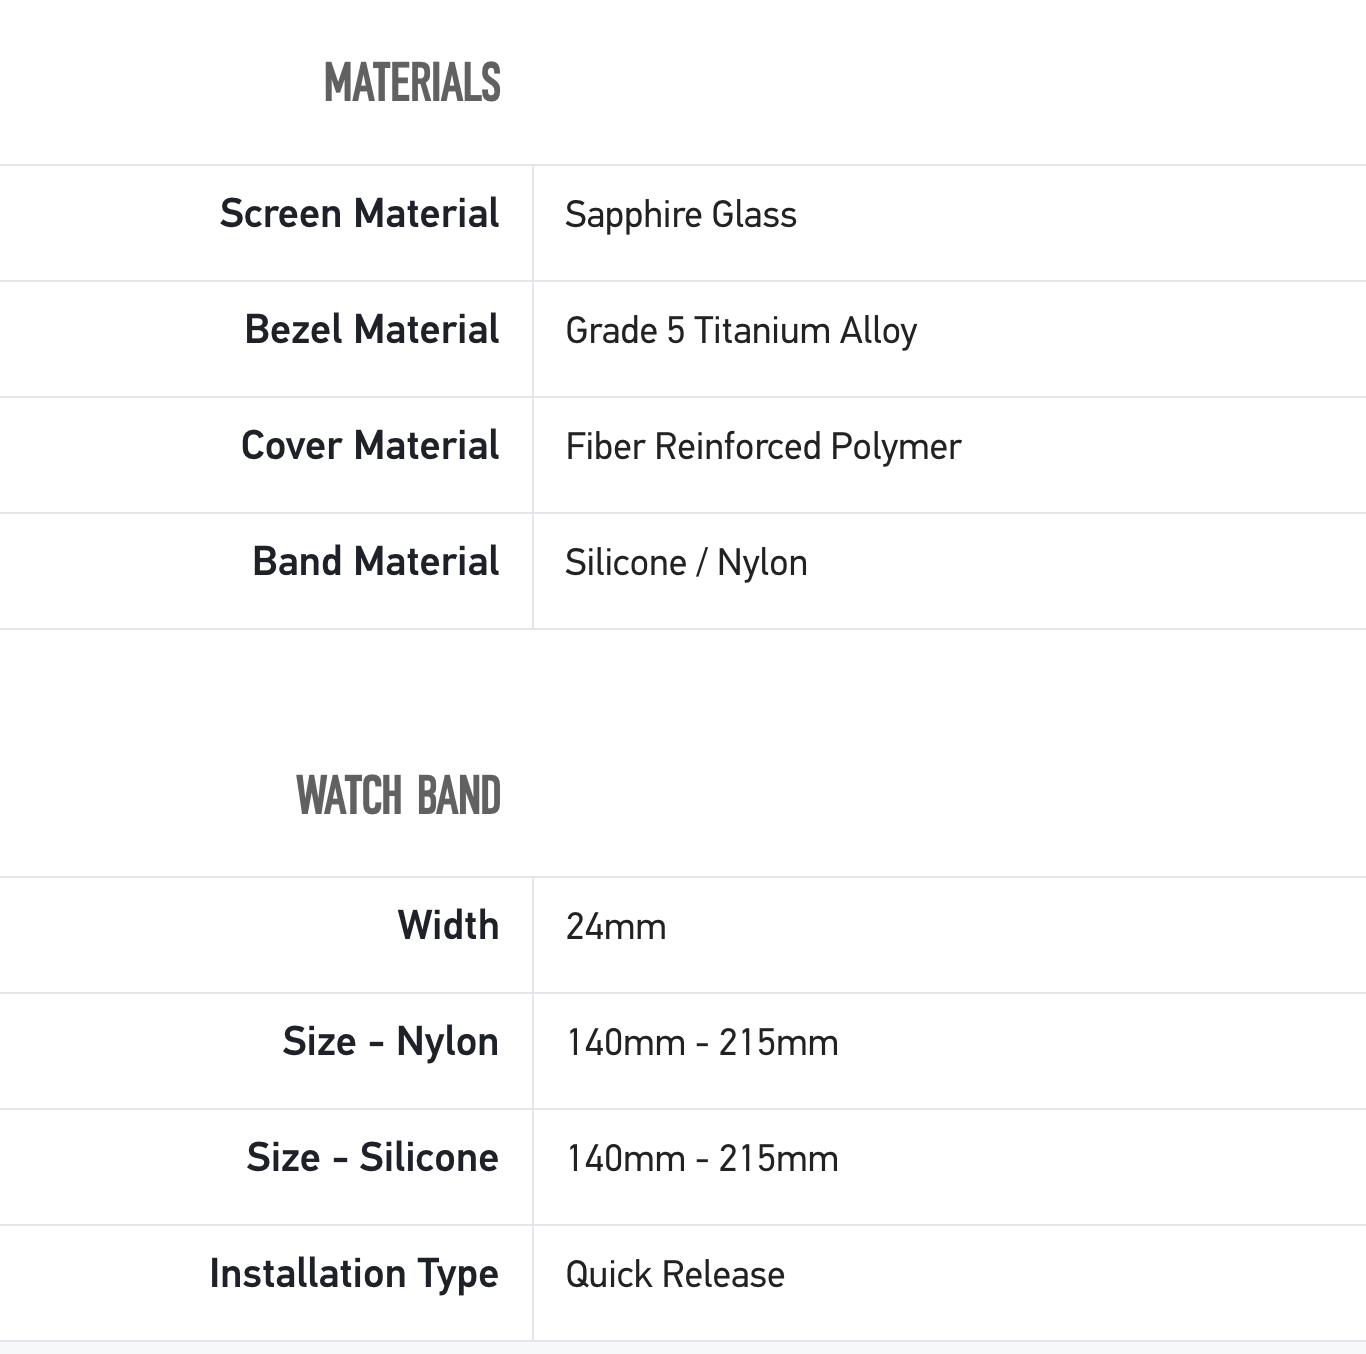Image resolution: width=1366 pixels, height=1354 pixels.
Task: Click the MATERIALS section heading
Action: tap(412, 83)
